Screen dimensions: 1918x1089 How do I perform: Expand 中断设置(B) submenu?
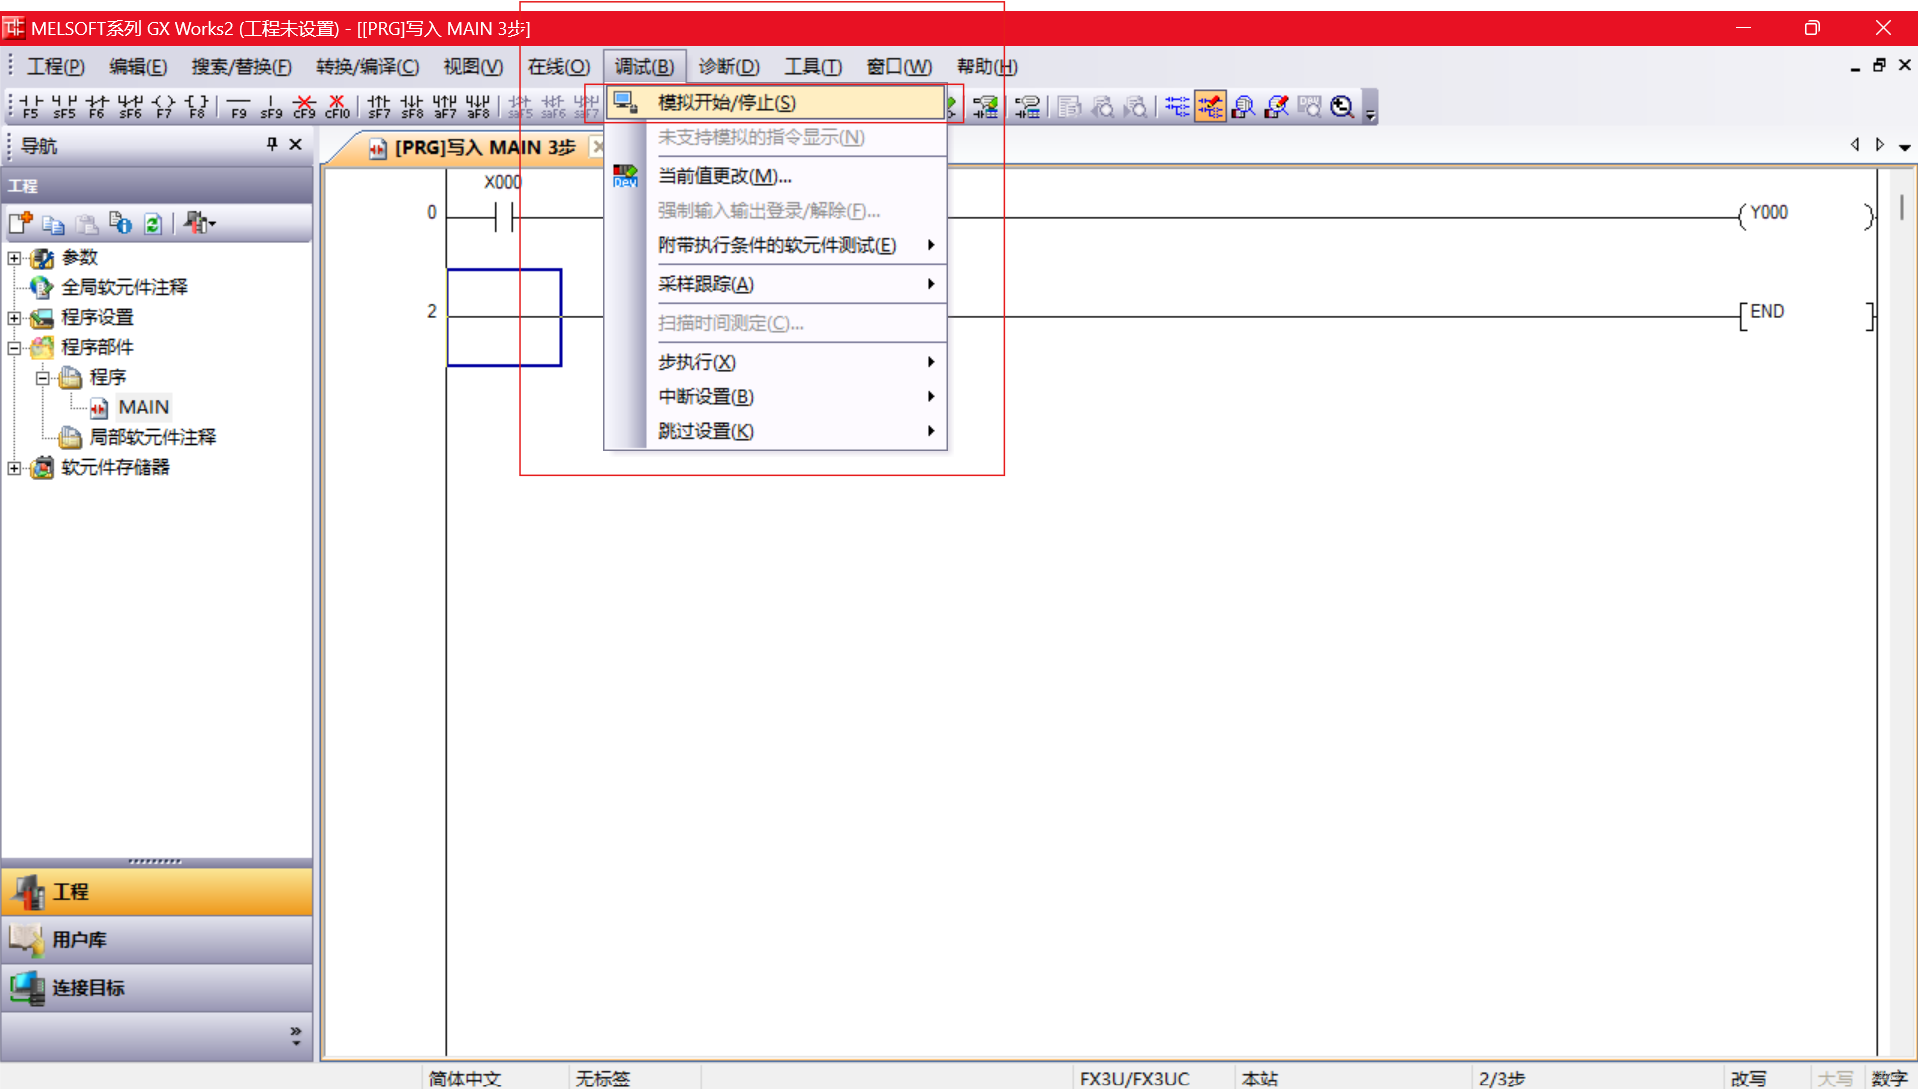point(775,397)
